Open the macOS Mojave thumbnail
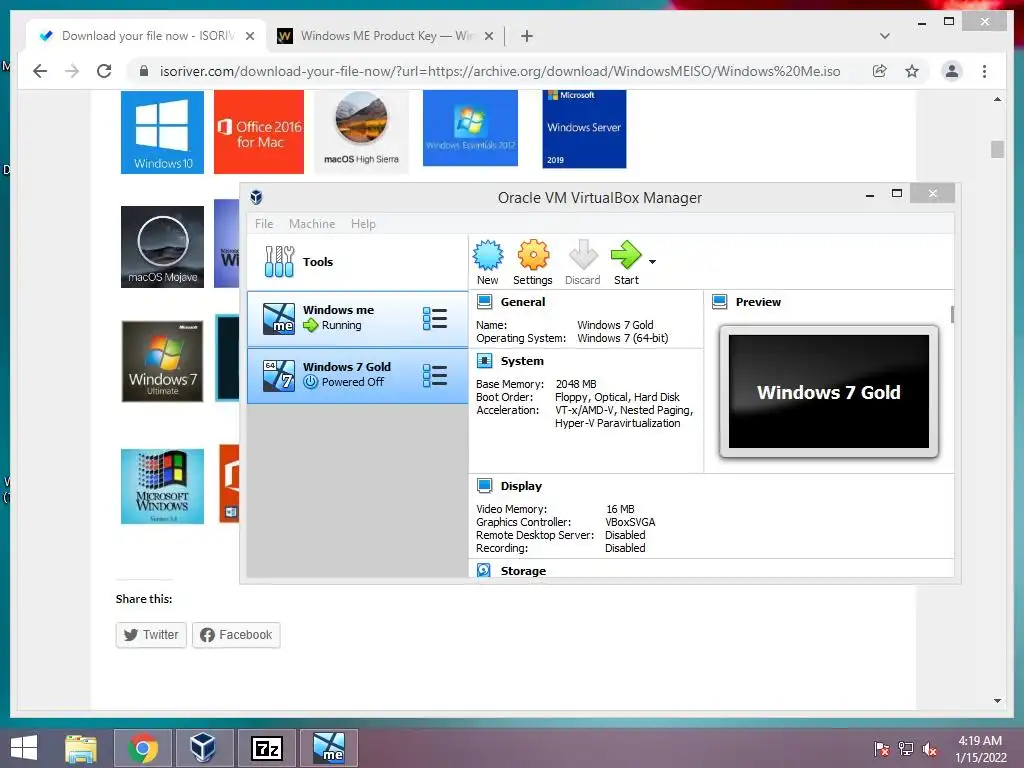1024x768 pixels. tap(163, 247)
